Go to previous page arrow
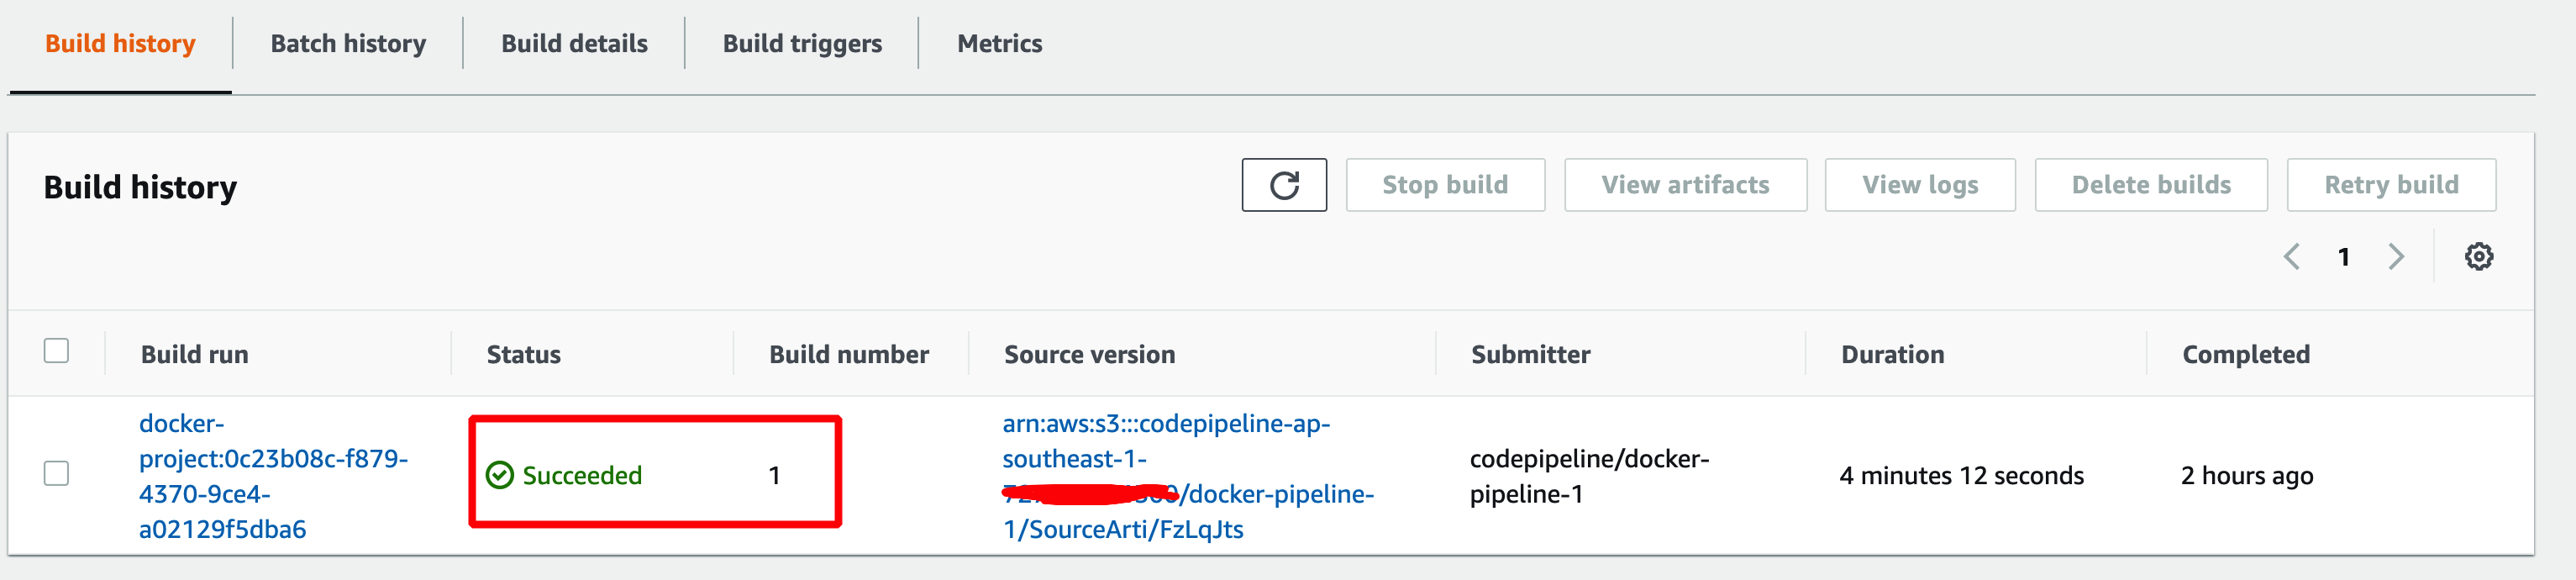Viewport: 2576px width, 580px height. (2292, 257)
